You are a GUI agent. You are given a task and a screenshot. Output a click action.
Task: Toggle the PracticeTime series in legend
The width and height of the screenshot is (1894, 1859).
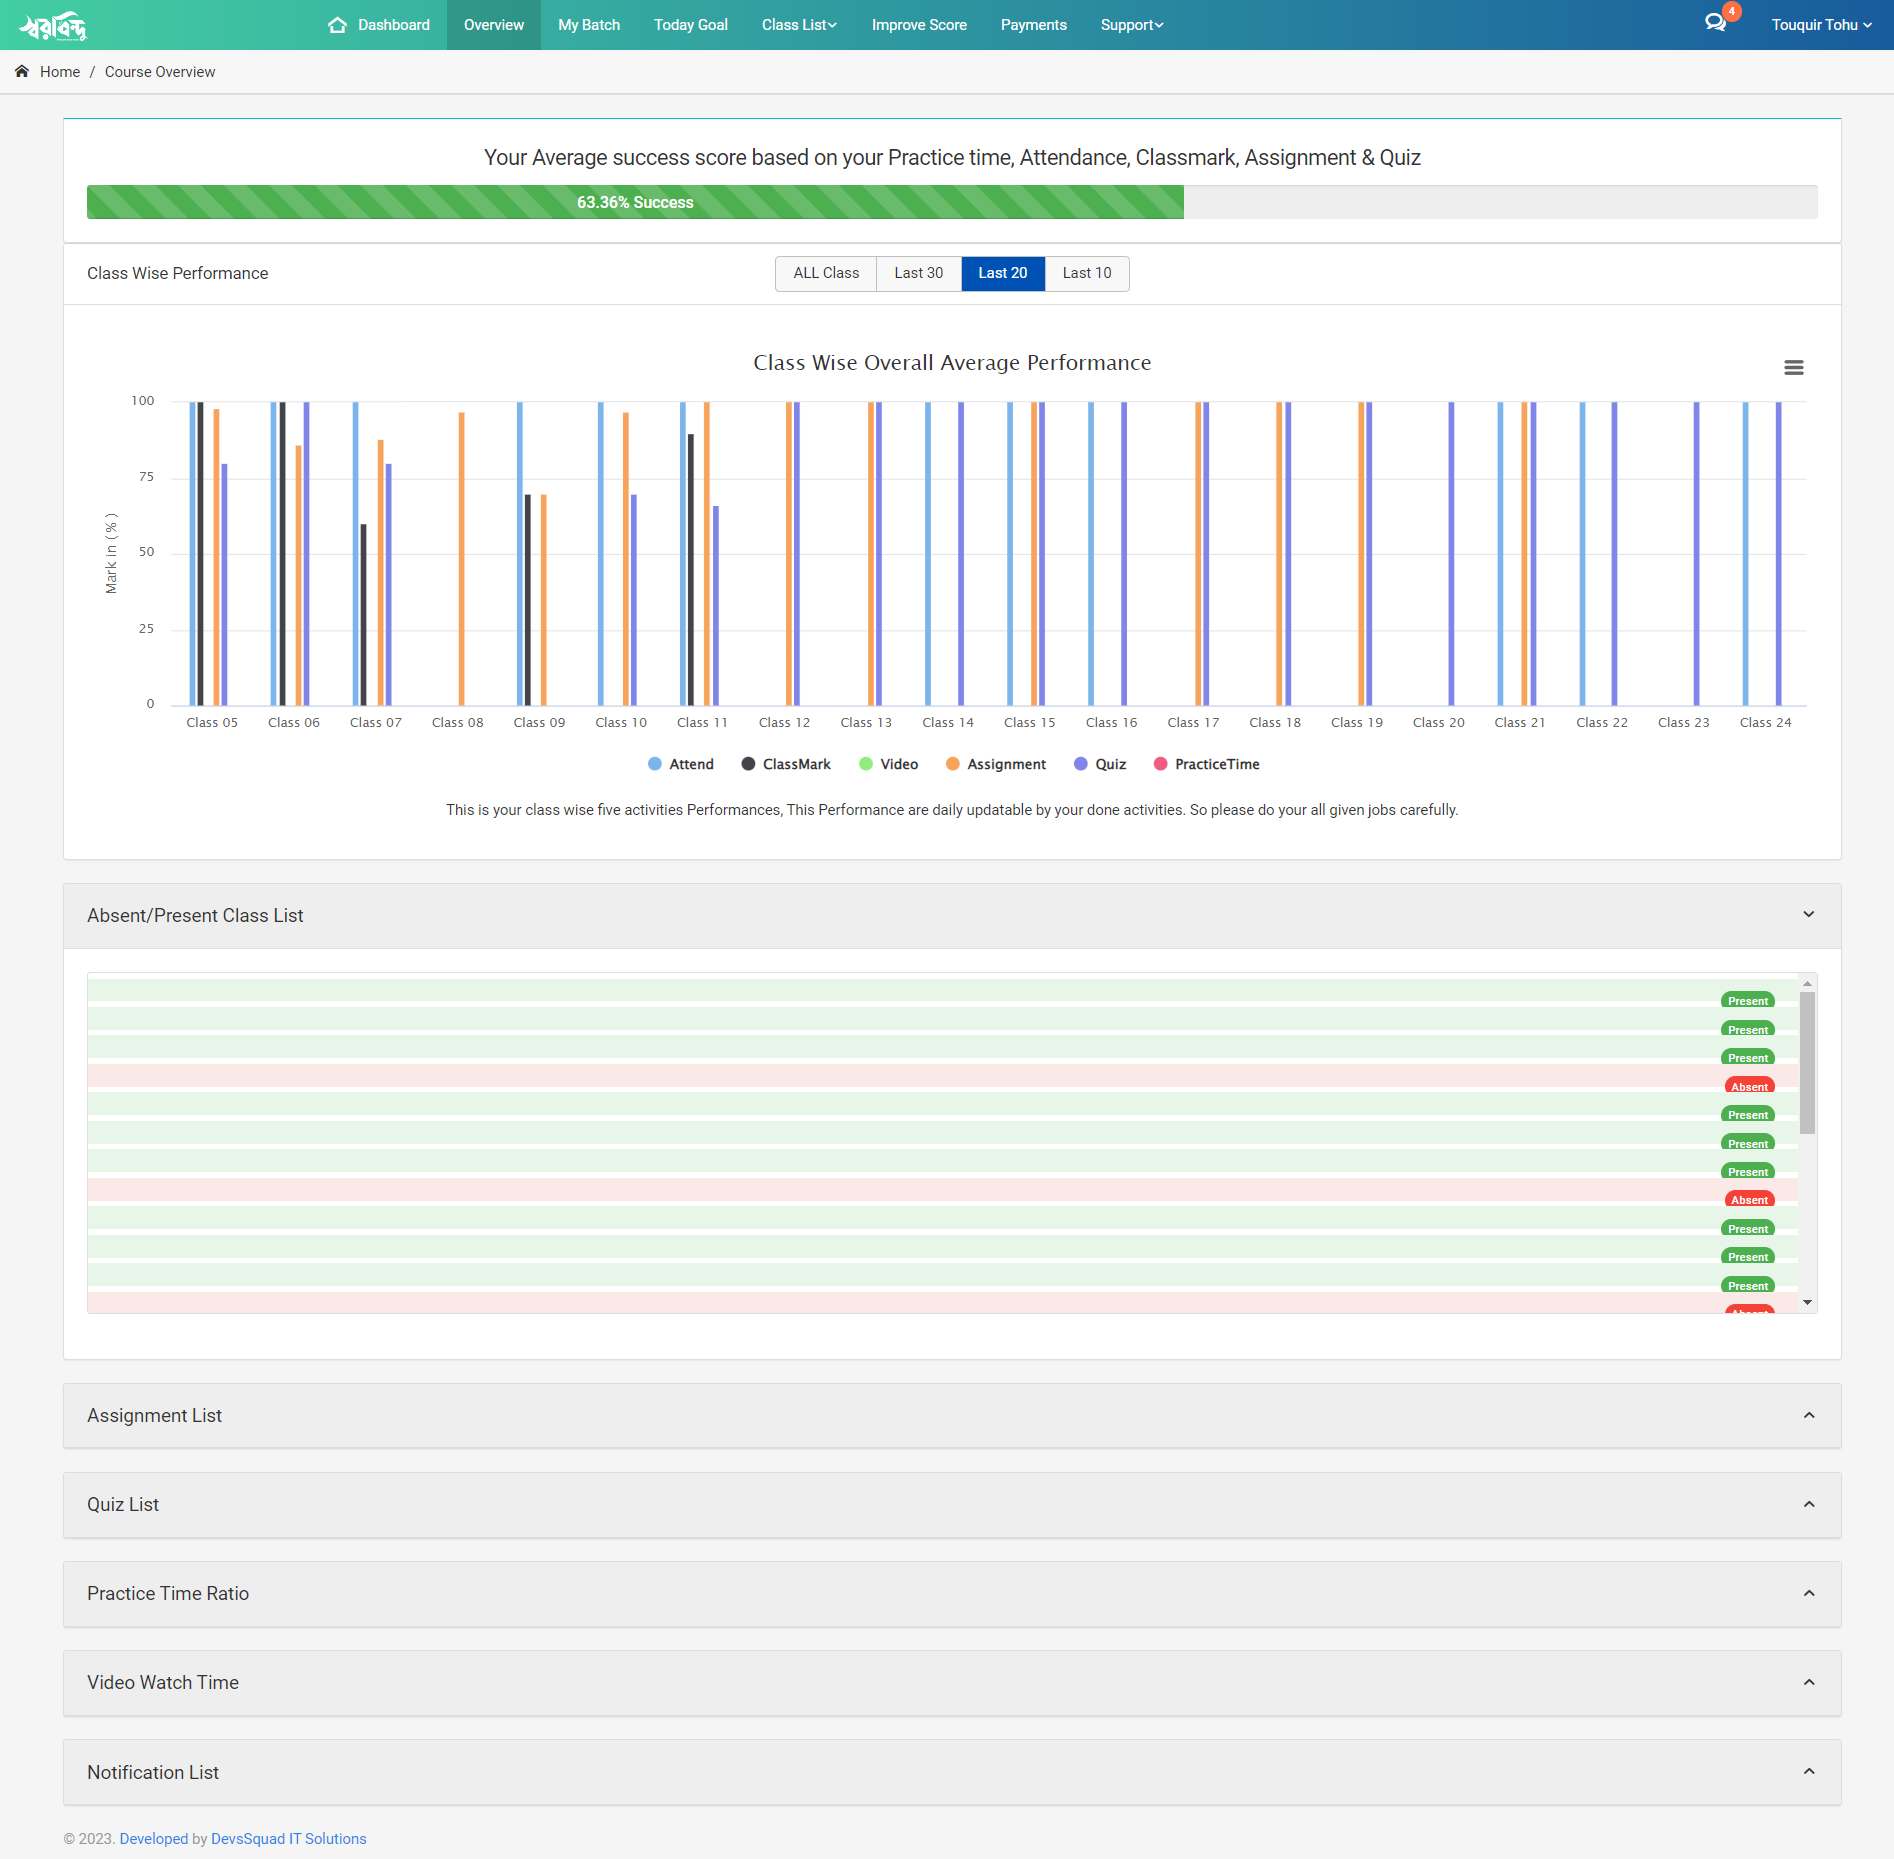(x=1206, y=764)
